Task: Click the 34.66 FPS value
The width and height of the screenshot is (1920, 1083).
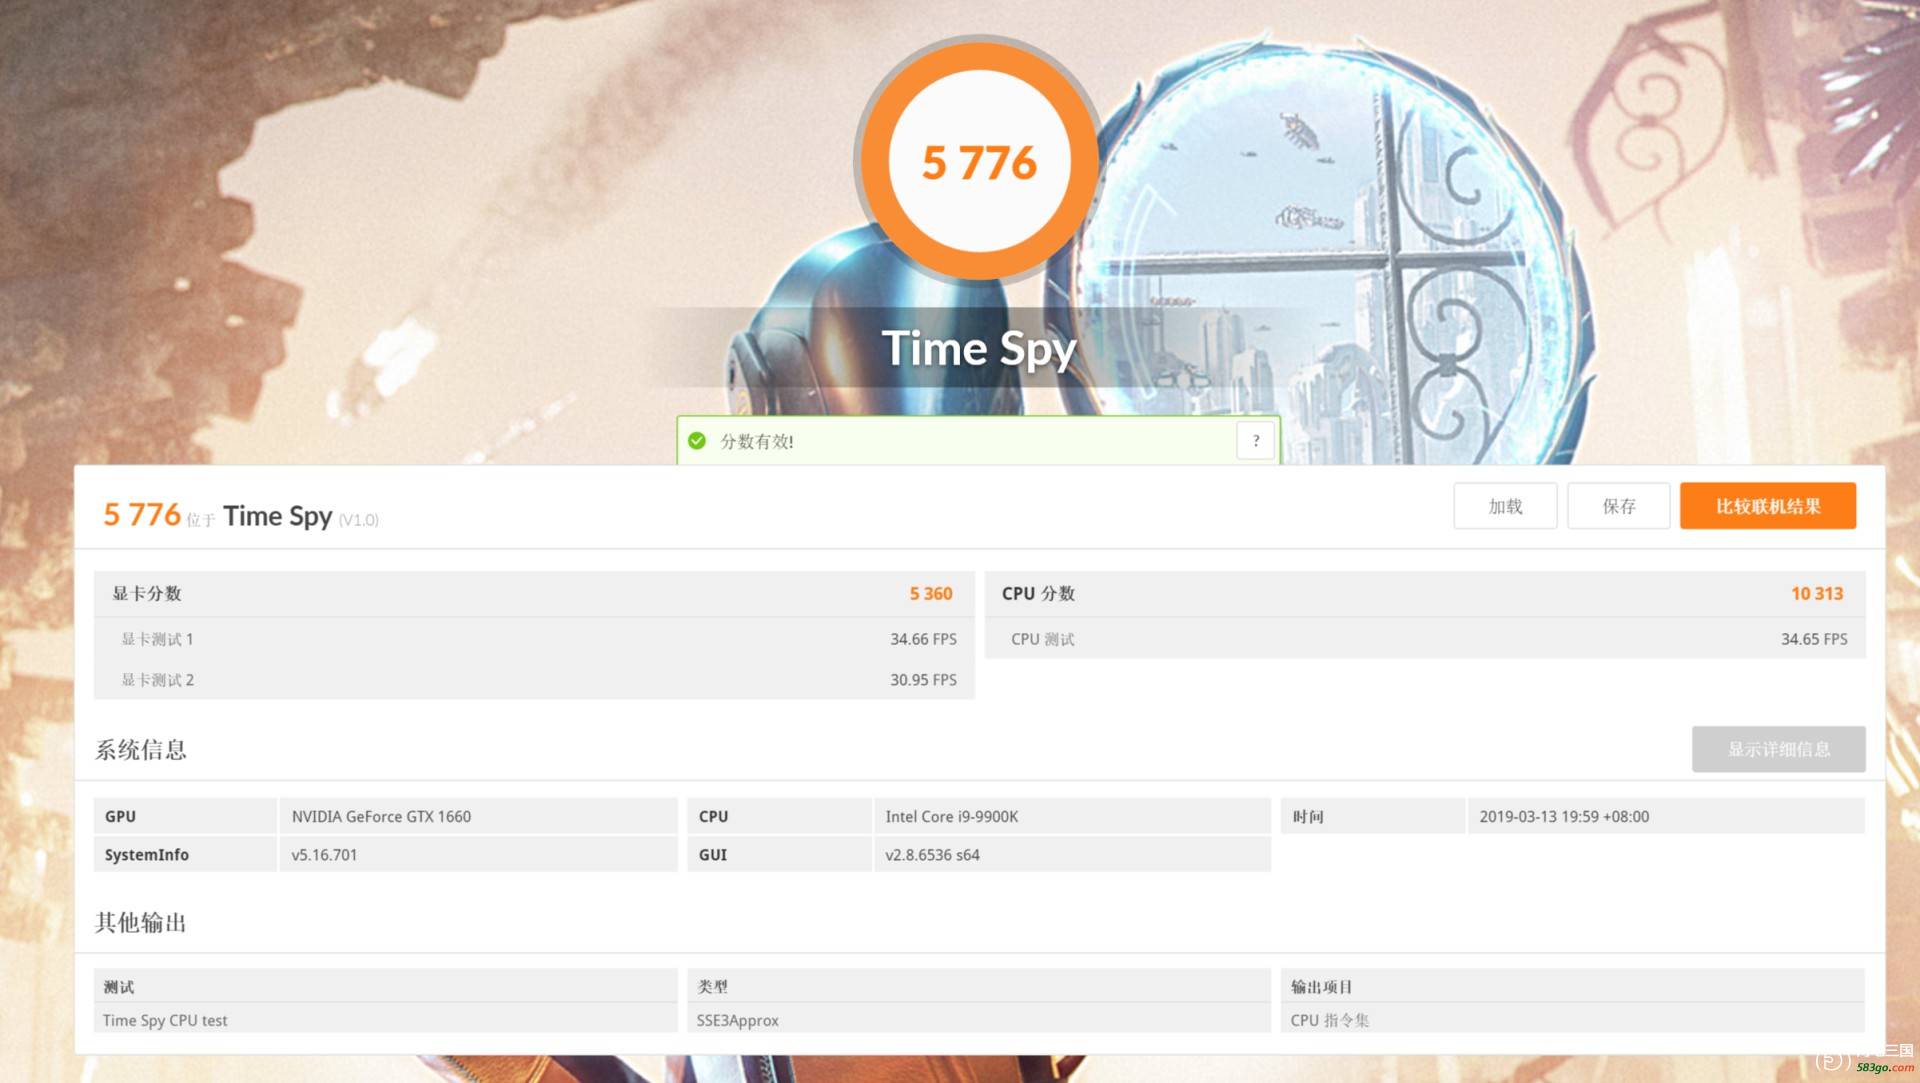Action: (923, 639)
